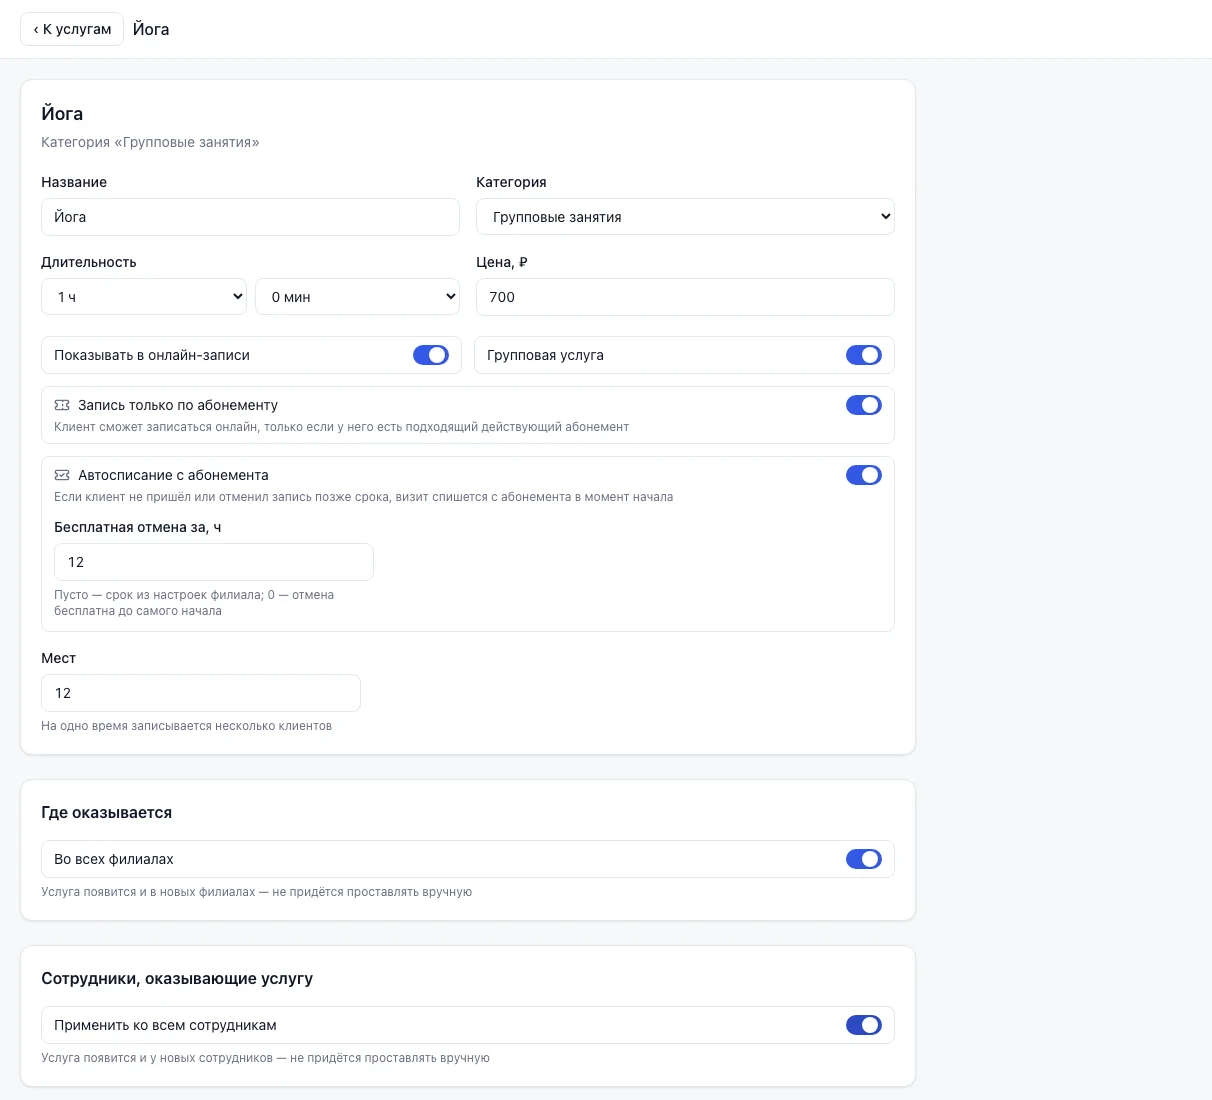This screenshot has width=1212, height=1100.
Task: Click the Бесплатная отмена за hours field
Action: coord(214,562)
